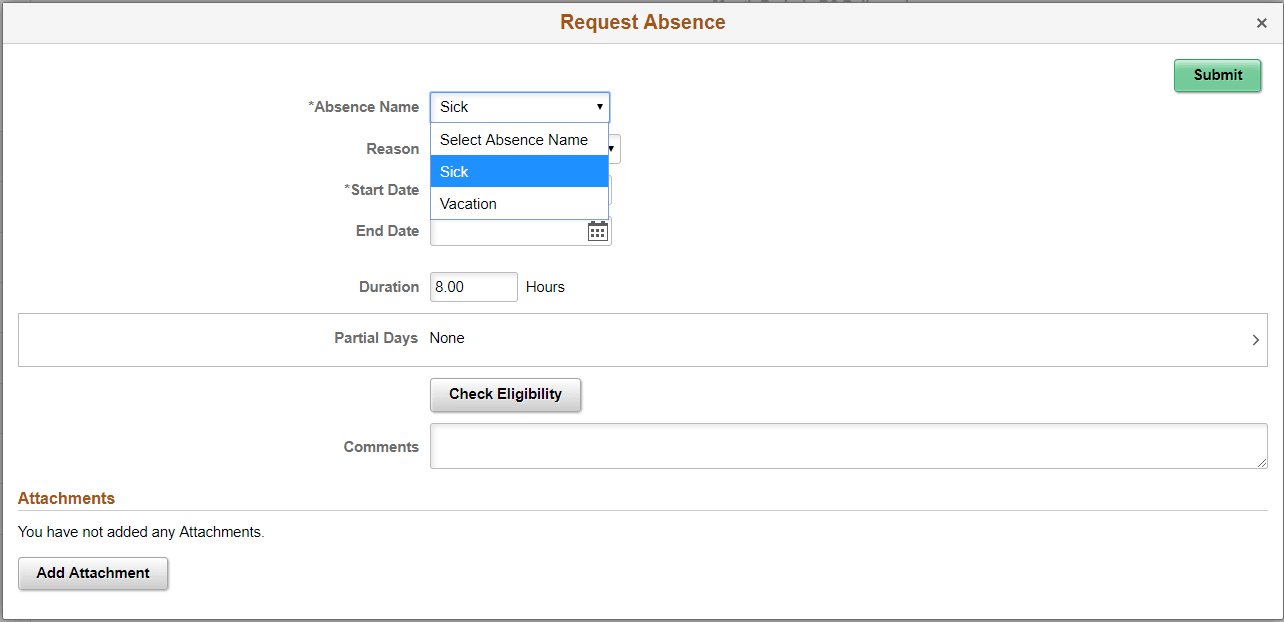
Task: Click the X in the top-right corner
Action: point(1261,22)
